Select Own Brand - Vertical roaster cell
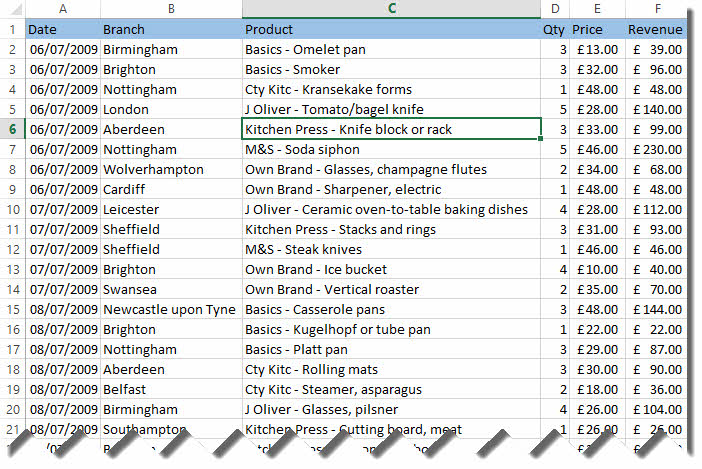The image size is (702, 469). [391, 290]
